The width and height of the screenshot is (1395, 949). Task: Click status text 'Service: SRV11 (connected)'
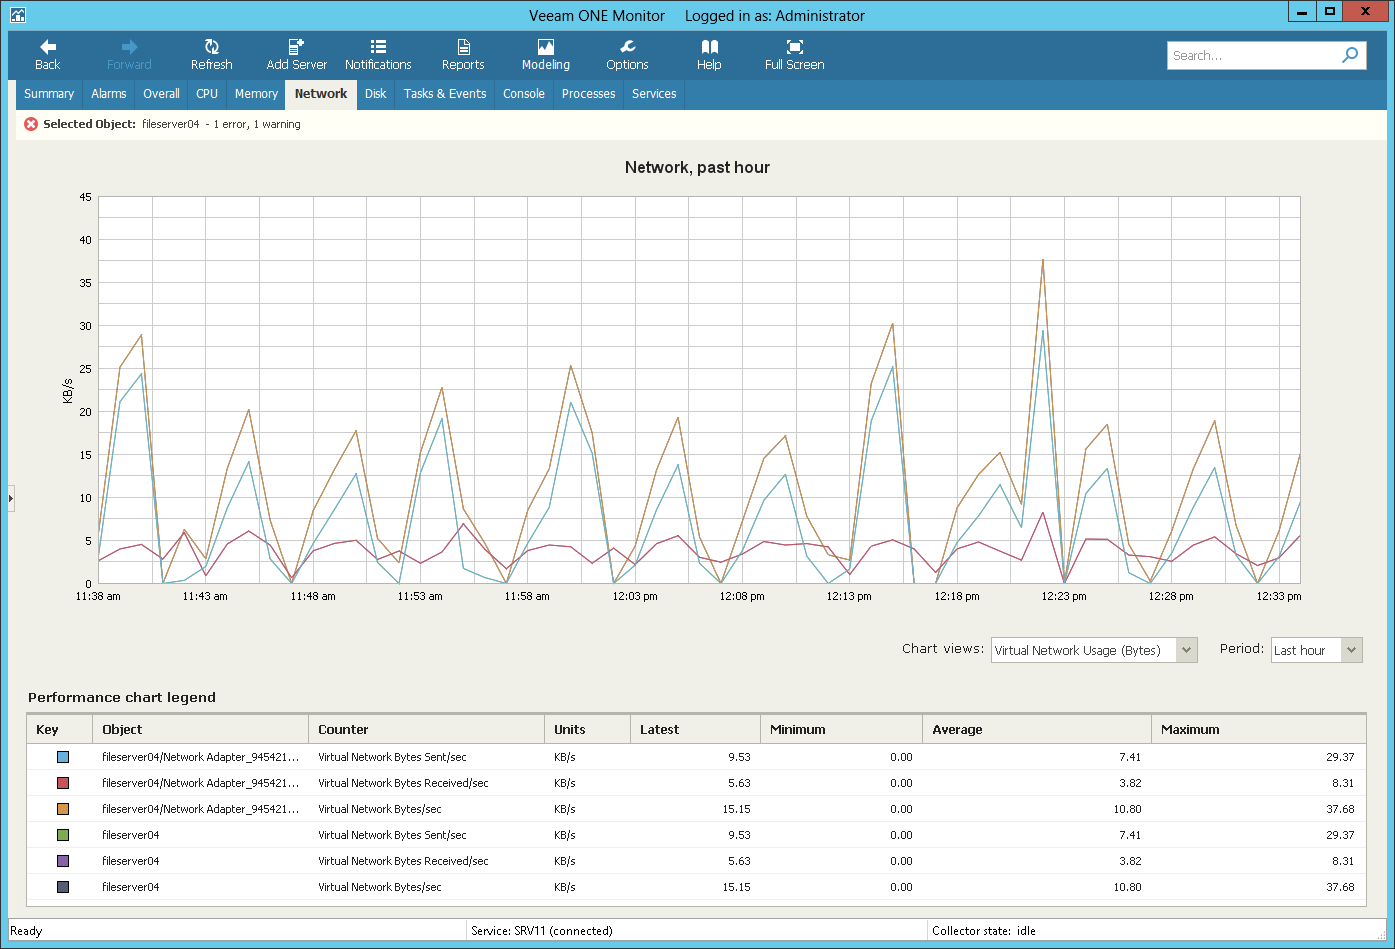point(542,931)
